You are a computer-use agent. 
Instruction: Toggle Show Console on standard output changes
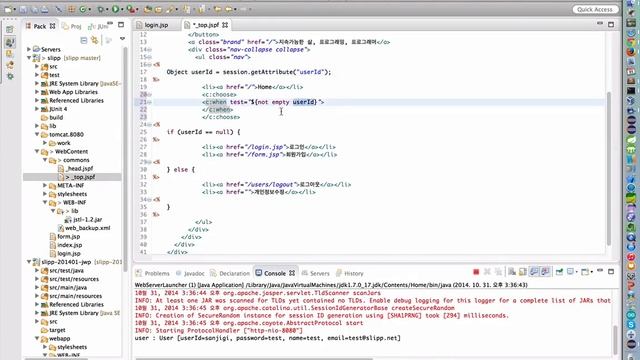coord(534,272)
